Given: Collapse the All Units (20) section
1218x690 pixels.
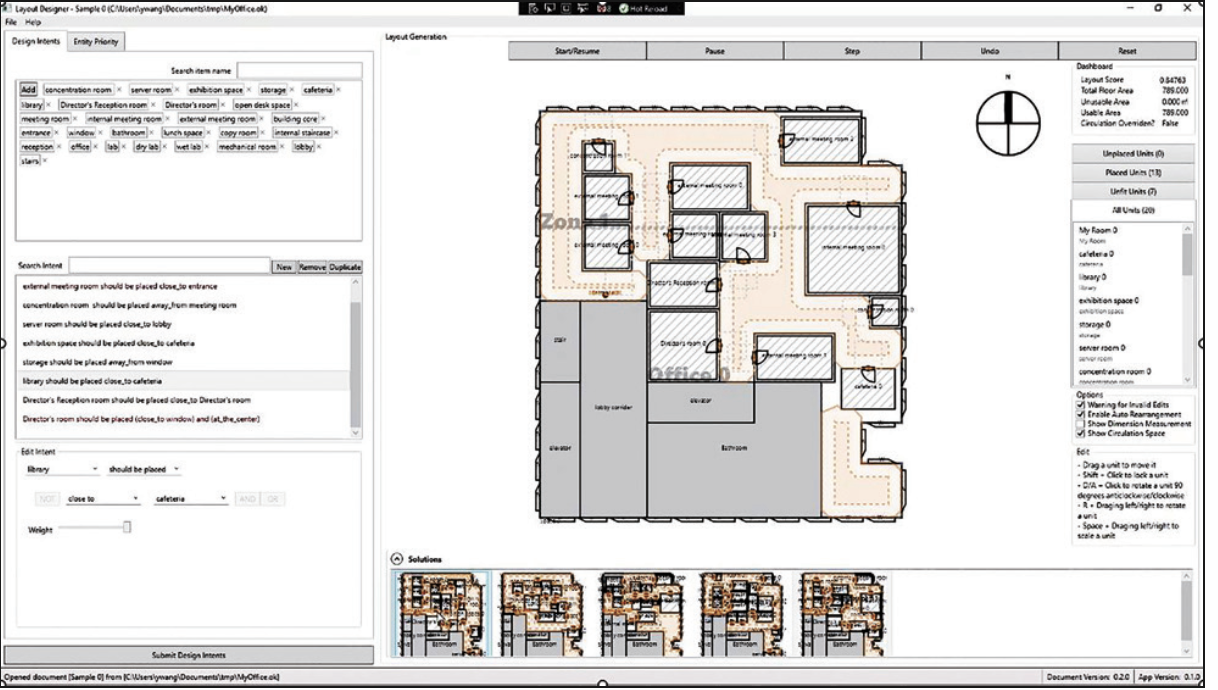Looking at the screenshot, I should (1133, 210).
